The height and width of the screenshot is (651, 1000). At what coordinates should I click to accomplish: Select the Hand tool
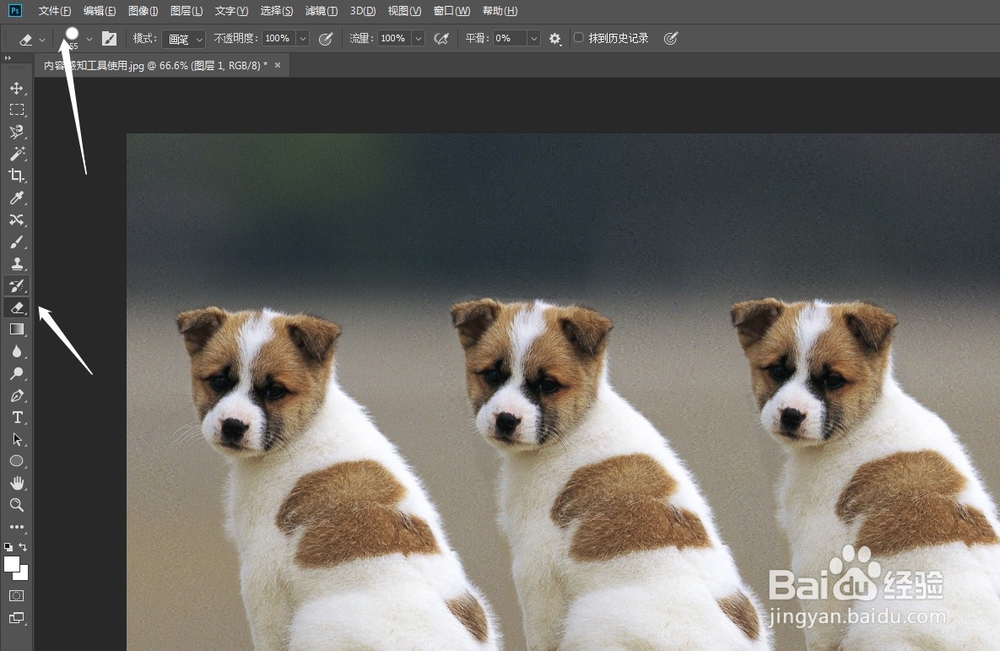point(17,483)
